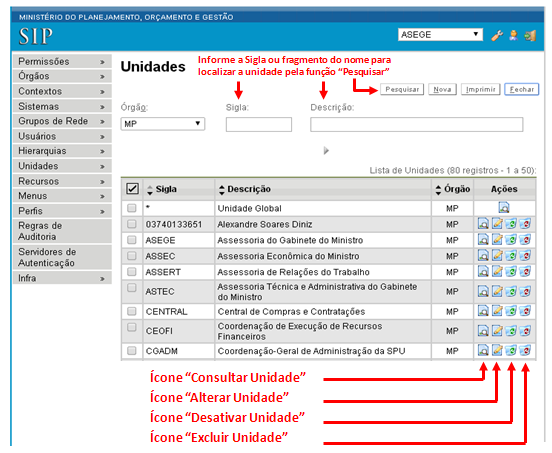Viewport: 552px width, 453px height.
Task: Open the Unidades sidebar menu
Action: click(x=62, y=166)
